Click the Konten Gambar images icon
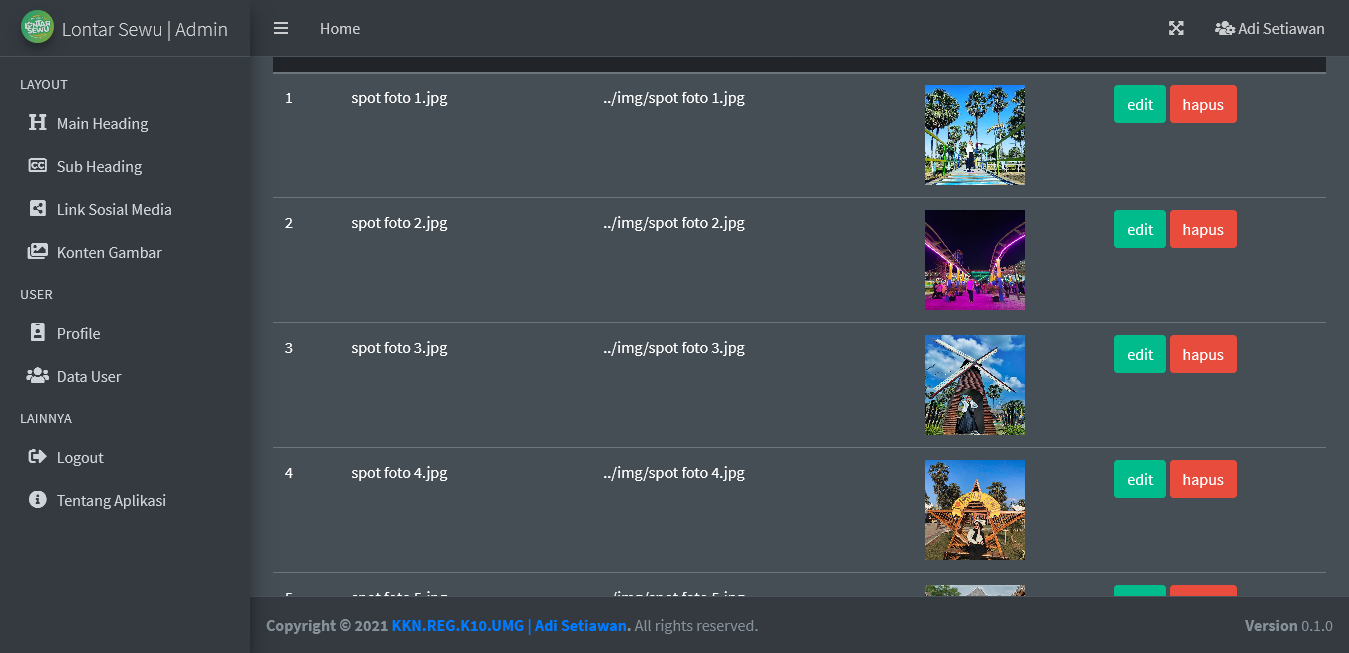The image size is (1349, 653). click(38, 252)
